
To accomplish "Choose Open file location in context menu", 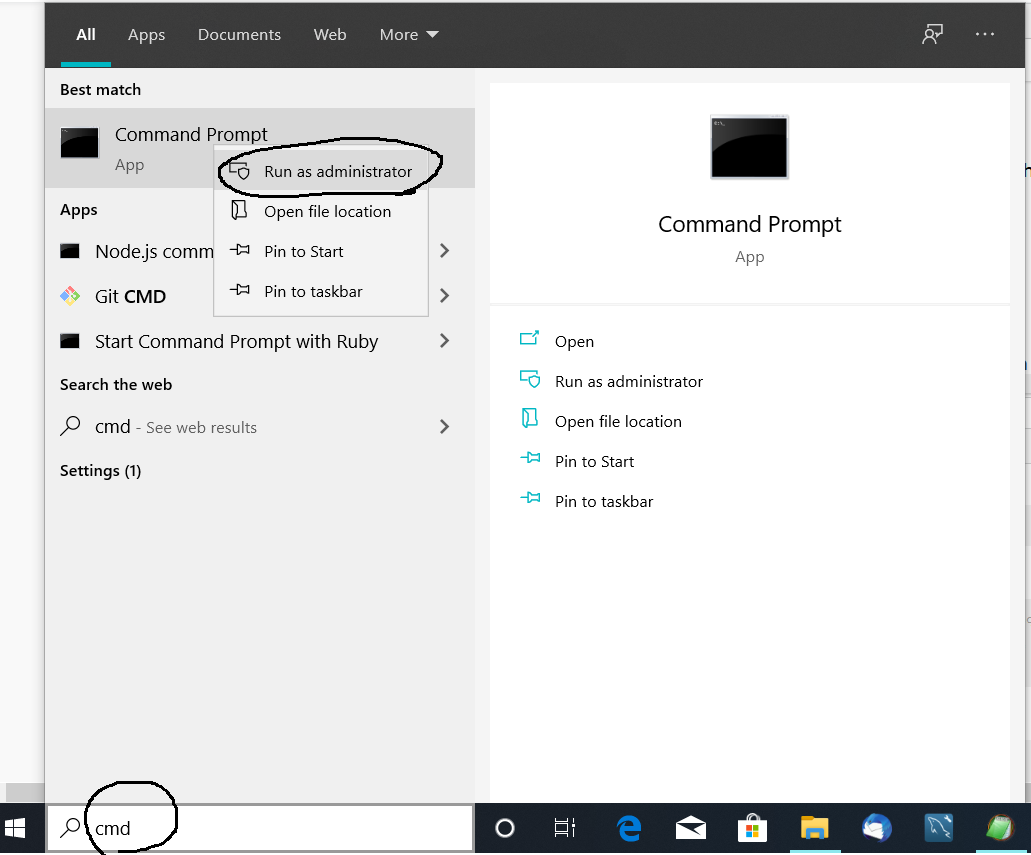I will [x=322, y=211].
